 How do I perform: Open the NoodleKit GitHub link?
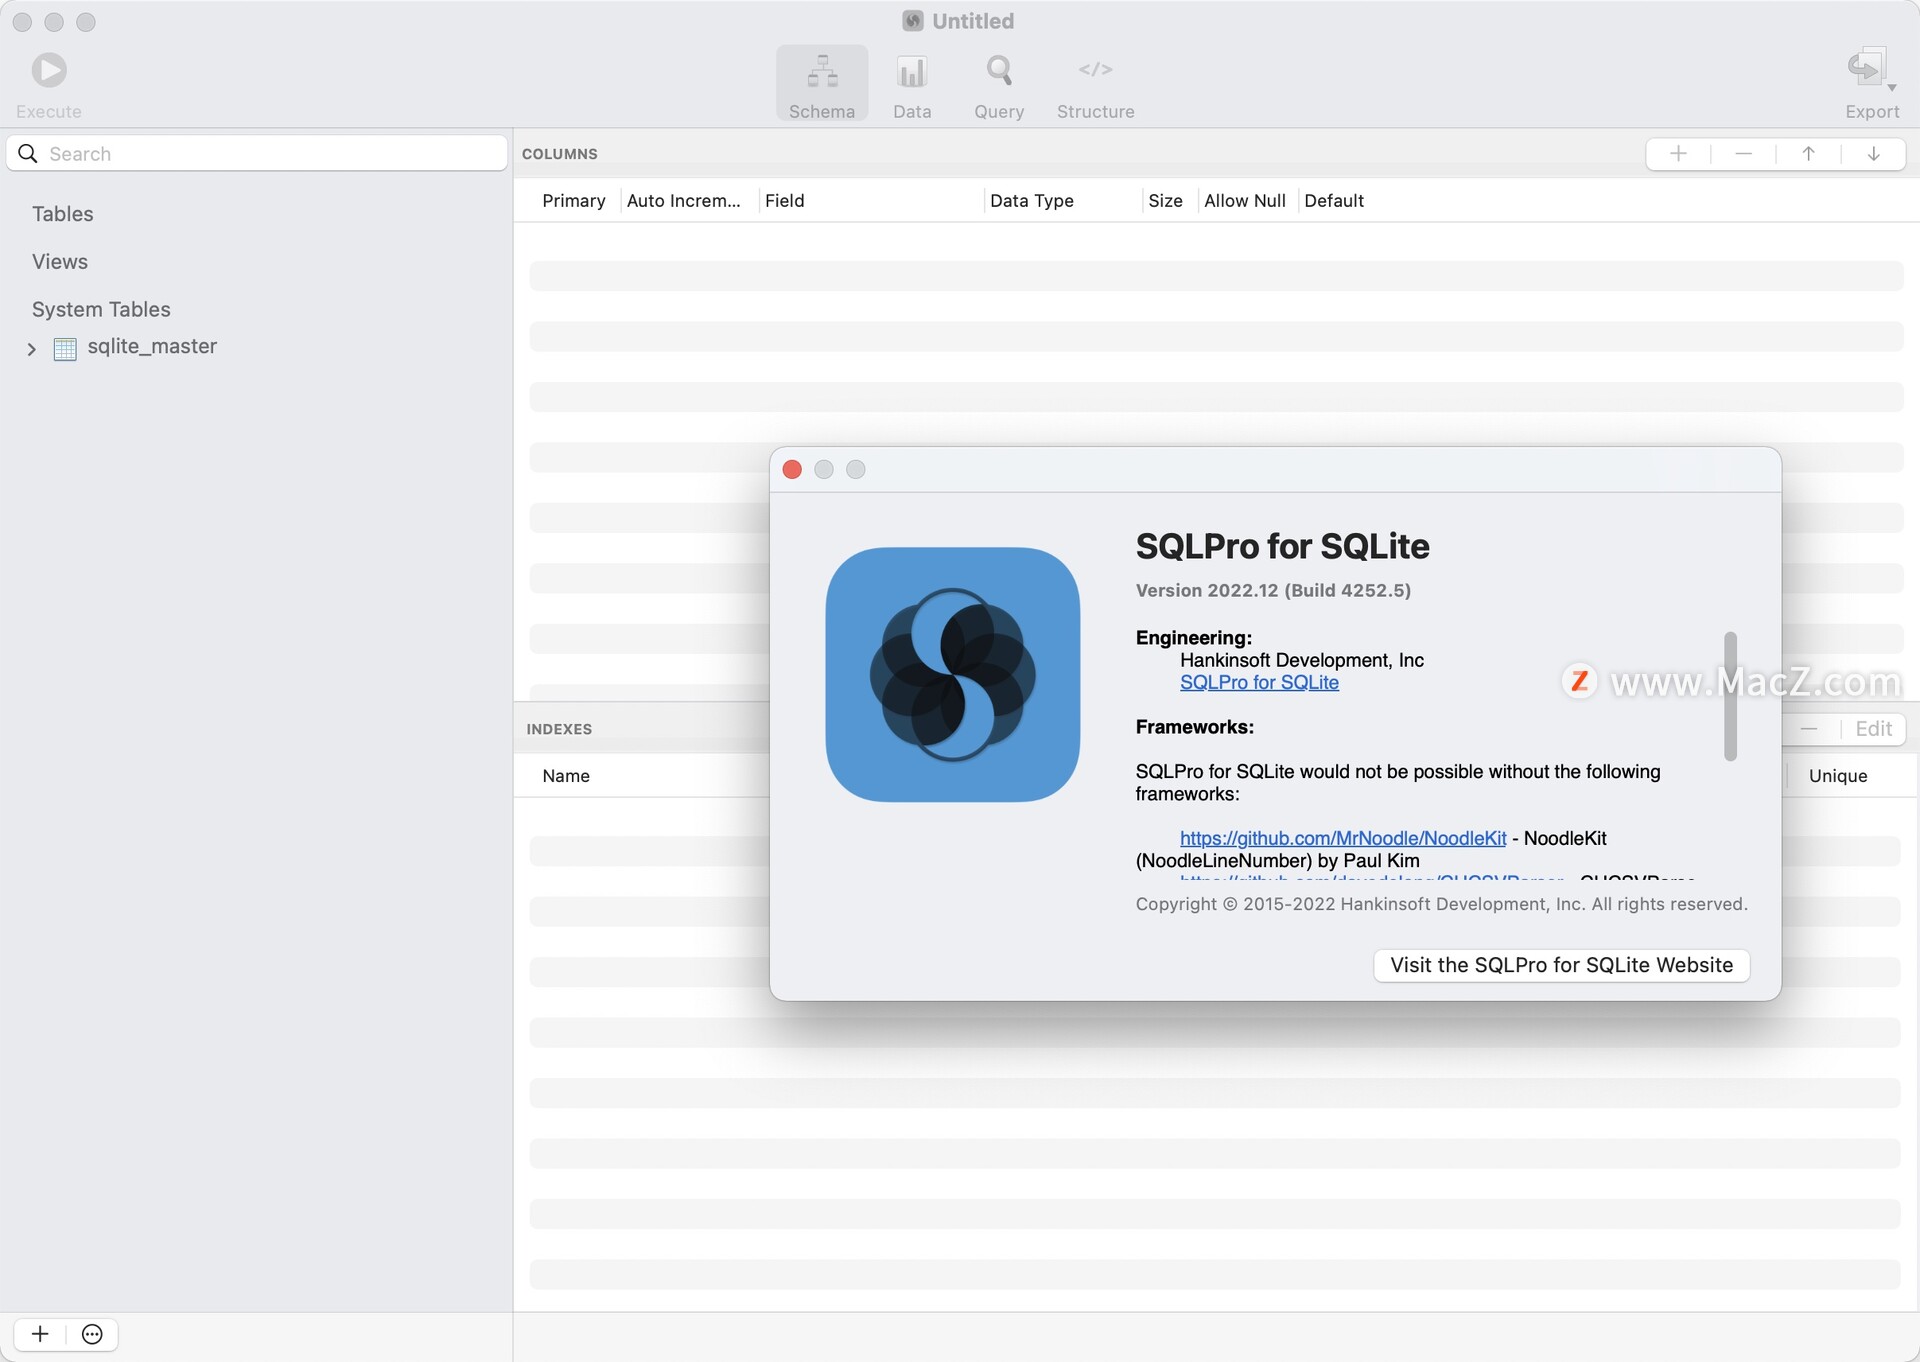tap(1342, 839)
